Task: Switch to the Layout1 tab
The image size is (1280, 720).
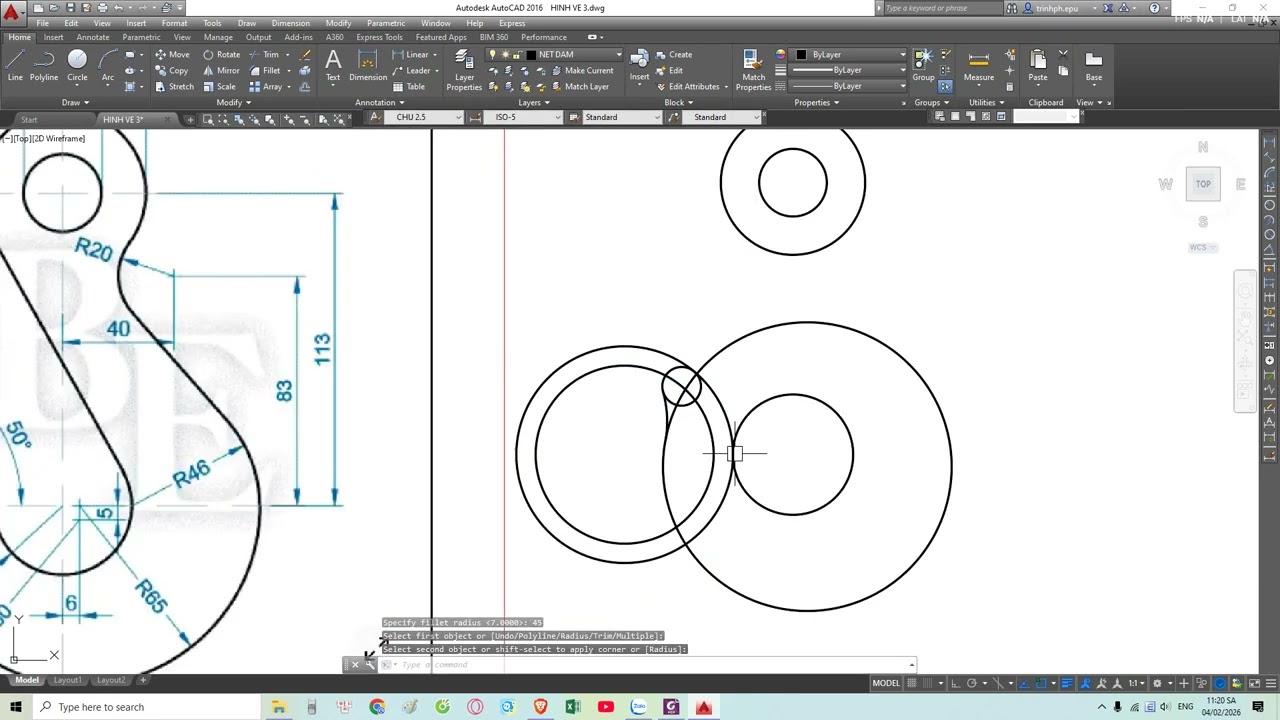Action: (x=67, y=680)
